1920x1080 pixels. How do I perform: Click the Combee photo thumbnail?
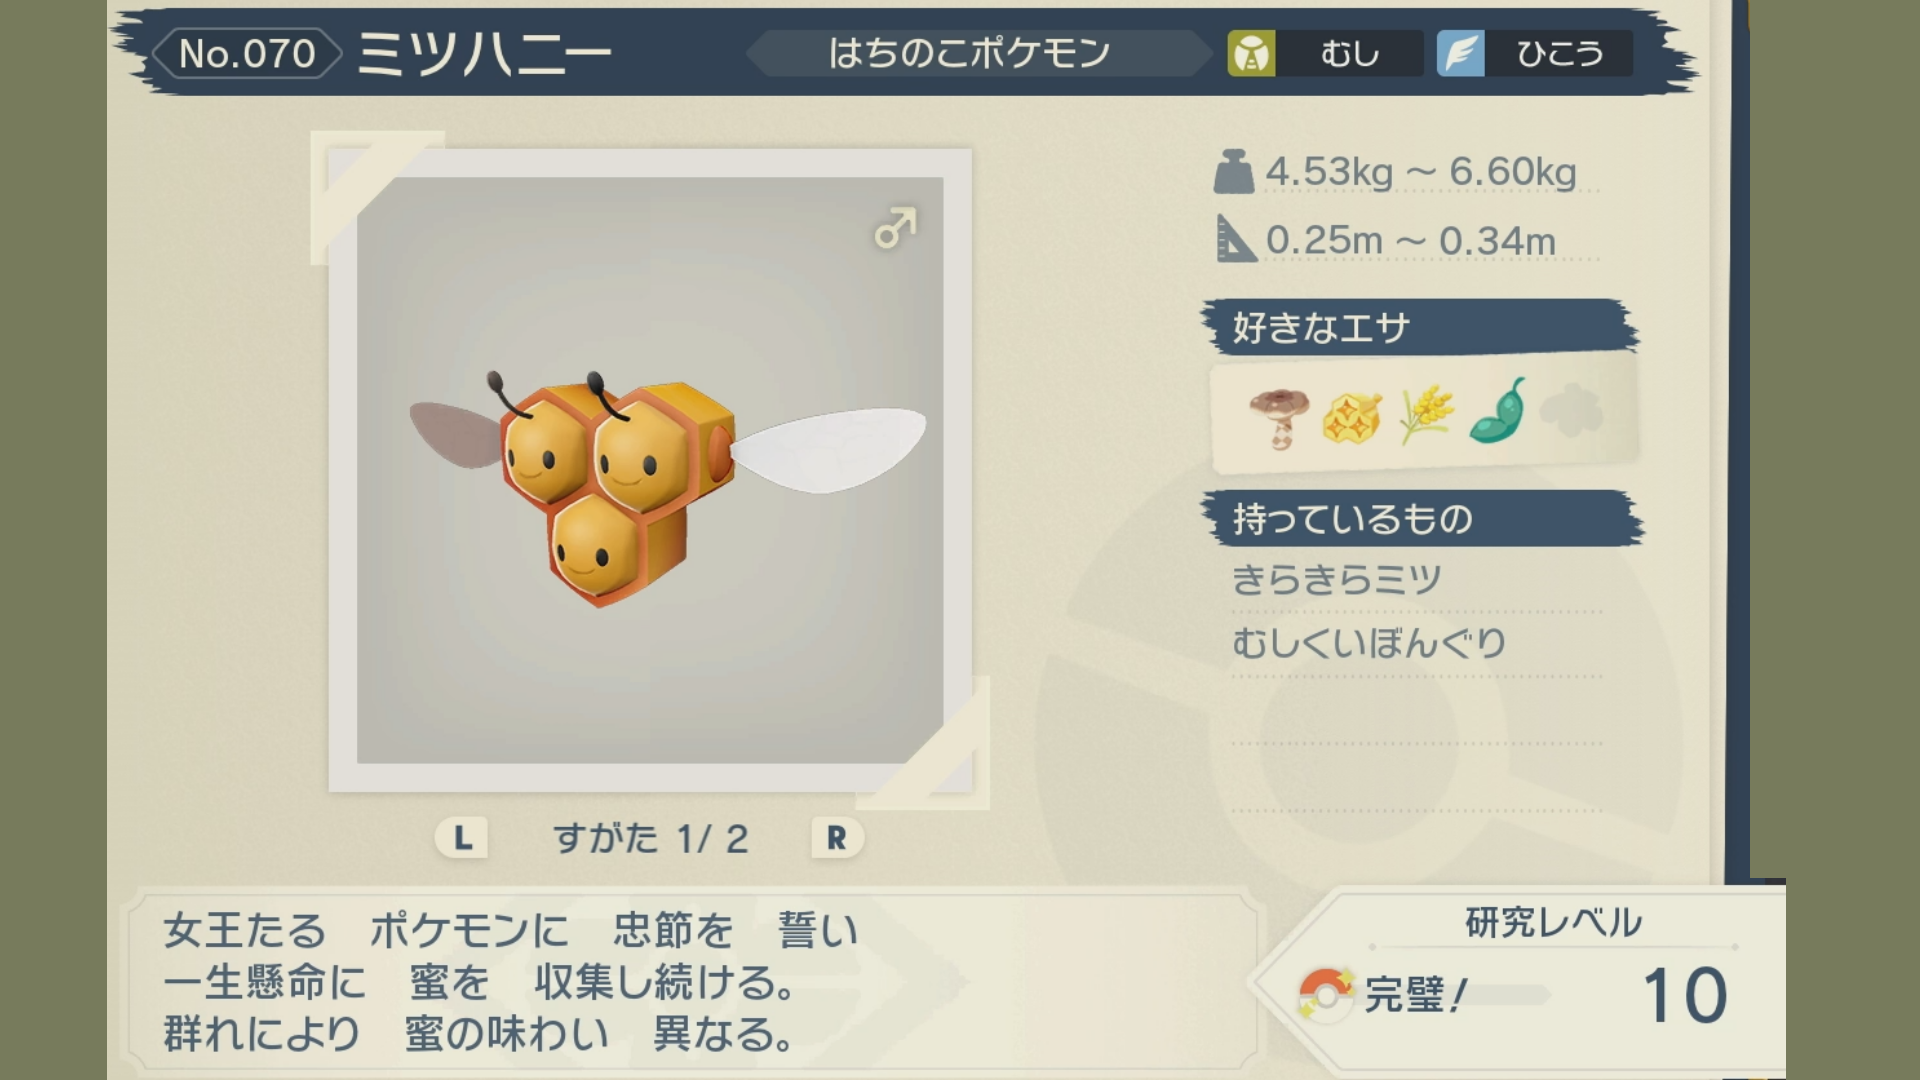click(x=650, y=470)
